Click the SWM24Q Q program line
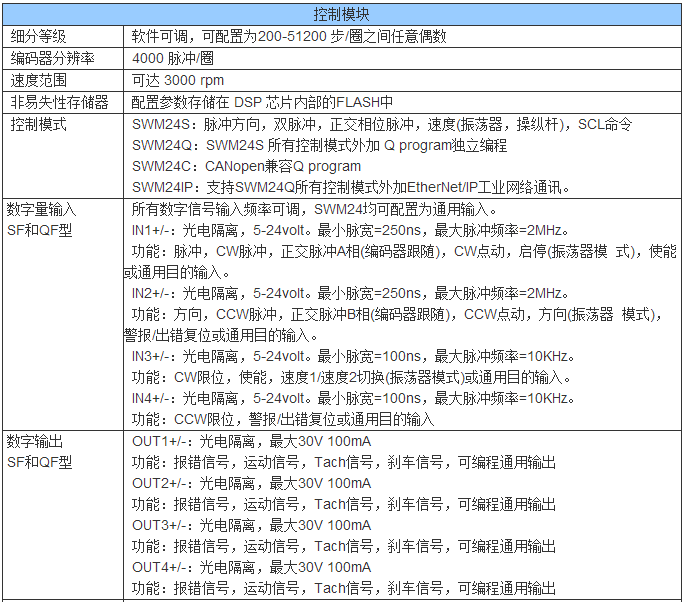685x602 pixels. coord(319,145)
